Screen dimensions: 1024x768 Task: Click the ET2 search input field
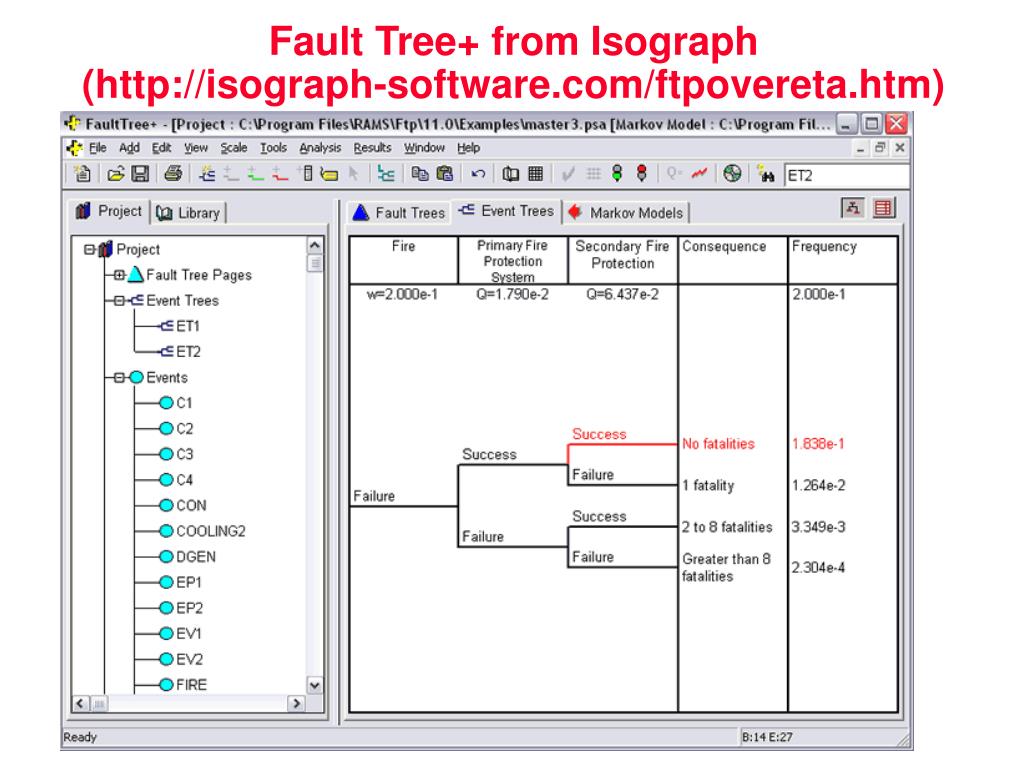click(846, 175)
